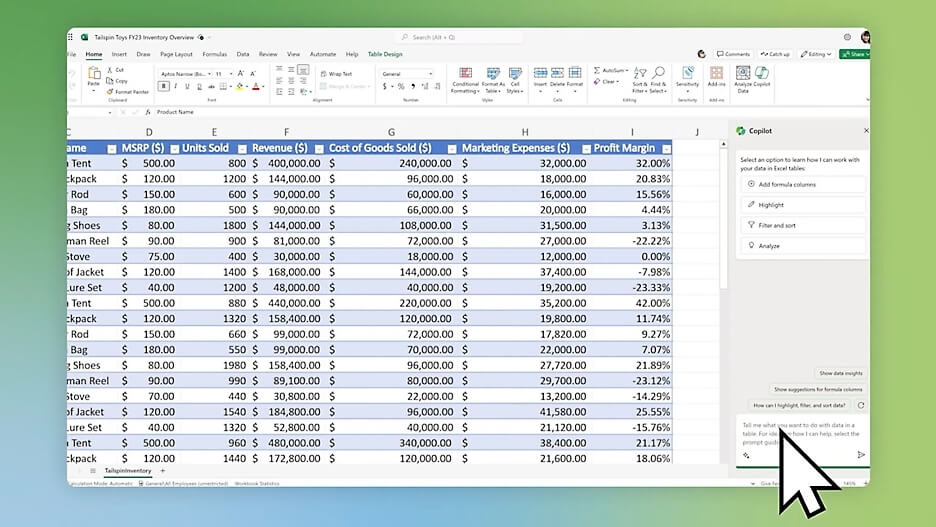Open the Data ribbon tab
Image resolution: width=936 pixels, height=527 pixels.
[x=242, y=54]
